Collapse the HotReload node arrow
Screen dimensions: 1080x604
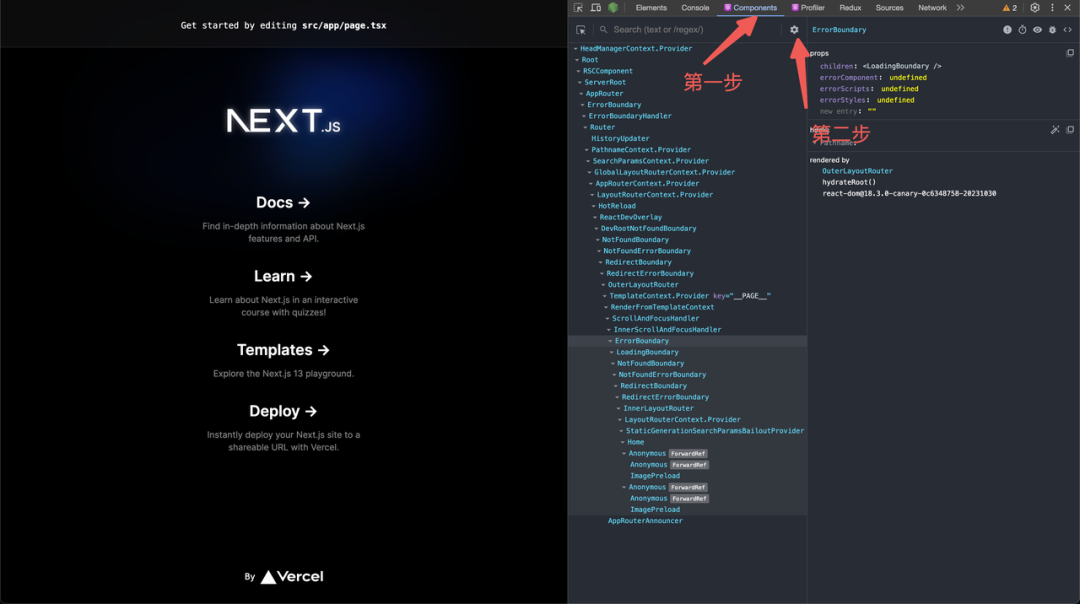coord(594,206)
